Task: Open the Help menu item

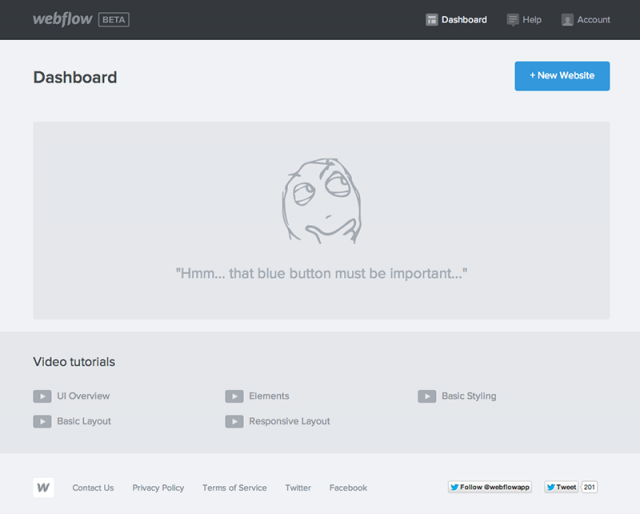Action: click(532, 19)
